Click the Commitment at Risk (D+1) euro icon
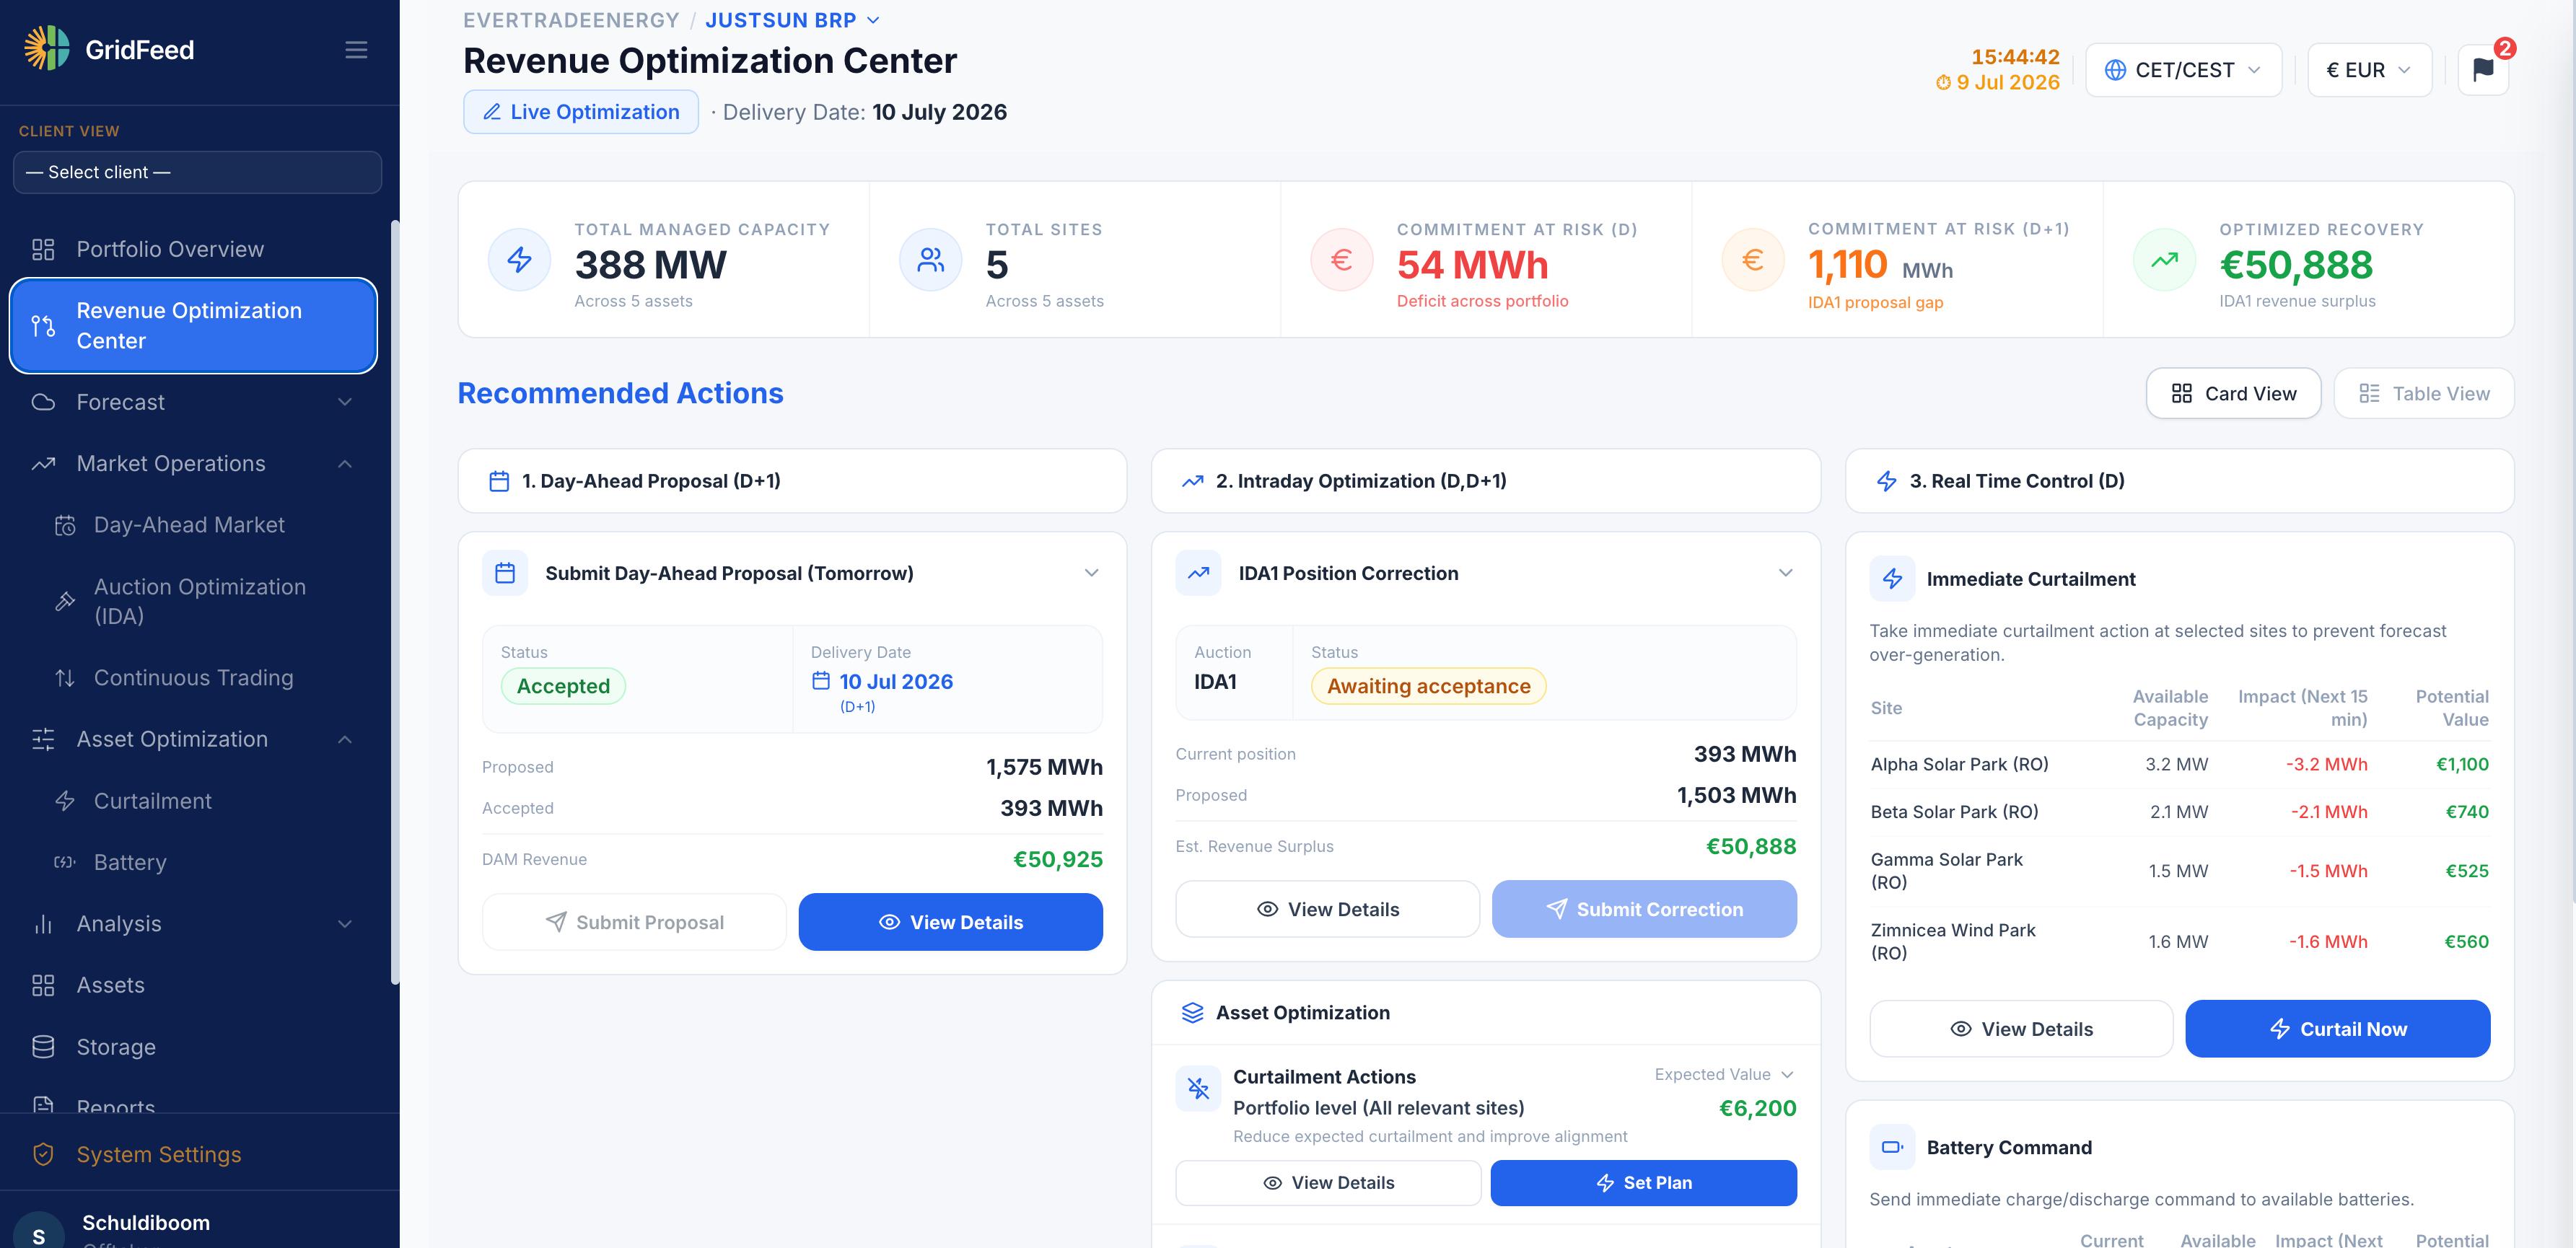The image size is (2576, 1248). [1752, 260]
